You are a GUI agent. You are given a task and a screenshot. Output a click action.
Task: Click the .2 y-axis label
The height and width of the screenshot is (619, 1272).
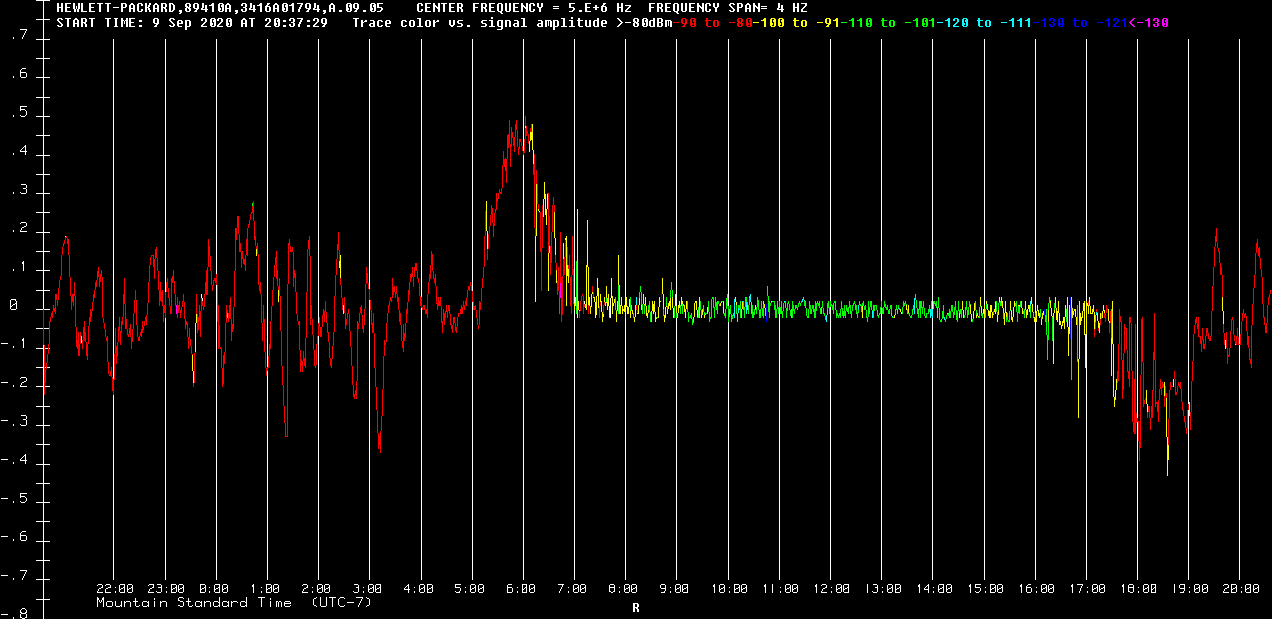pyautogui.click(x=19, y=229)
